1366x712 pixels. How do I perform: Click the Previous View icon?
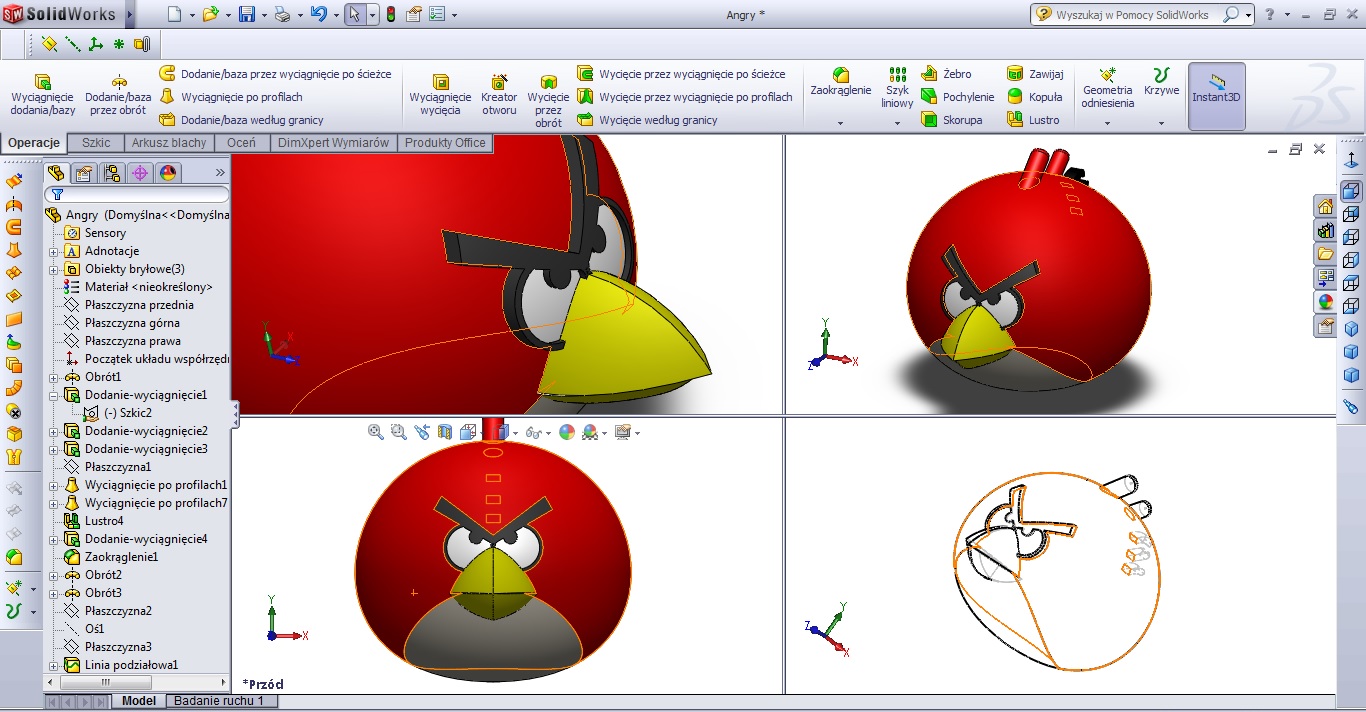pos(422,432)
